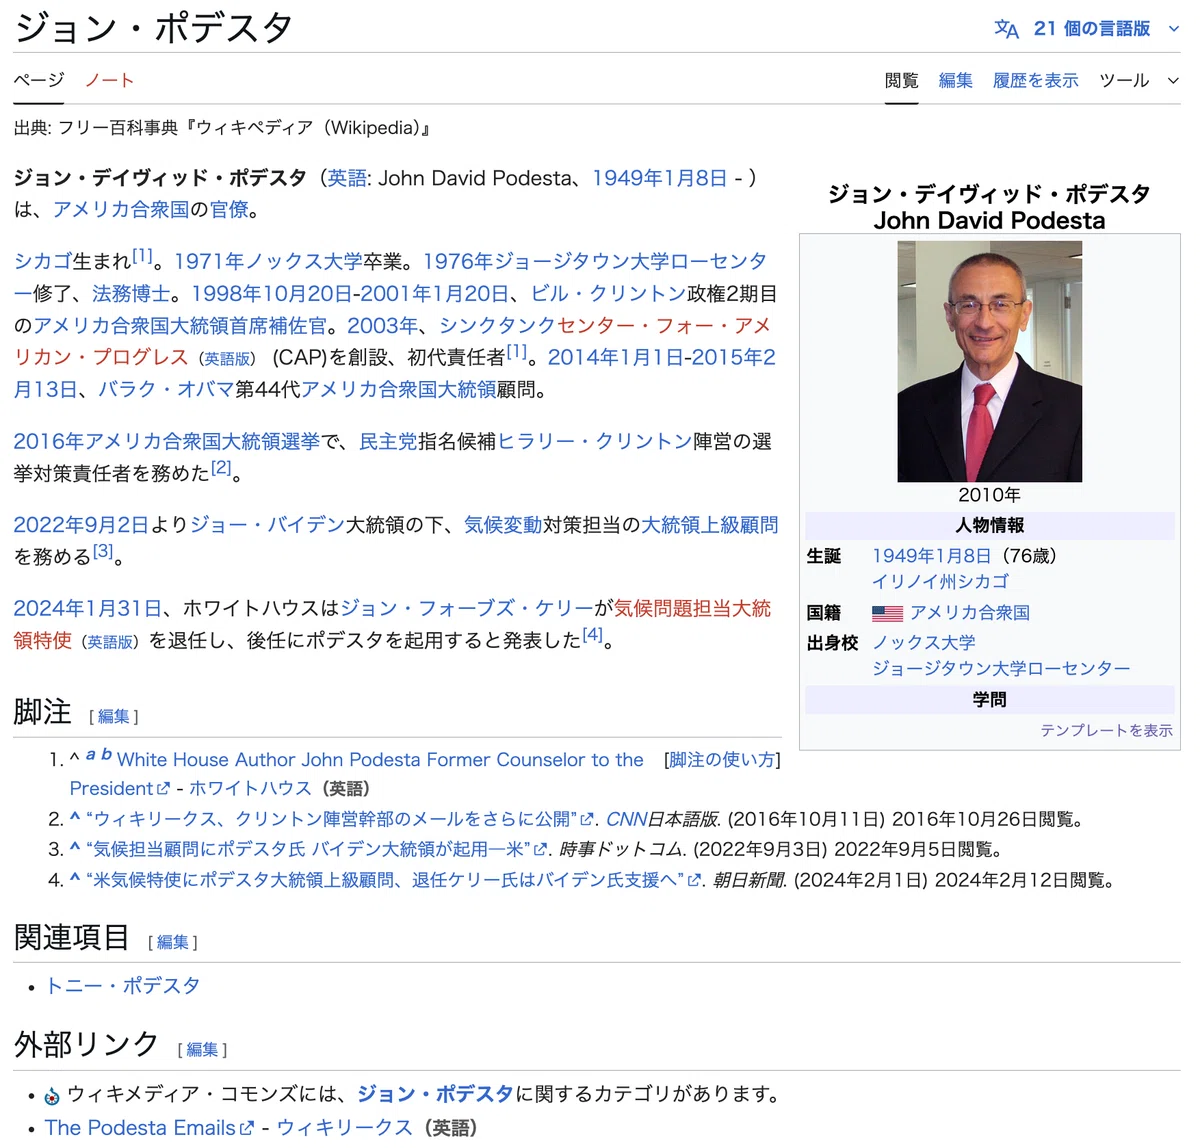Select the 閲覧 tab
The image size is (1200, 1148).
click(x=902, y=80)
